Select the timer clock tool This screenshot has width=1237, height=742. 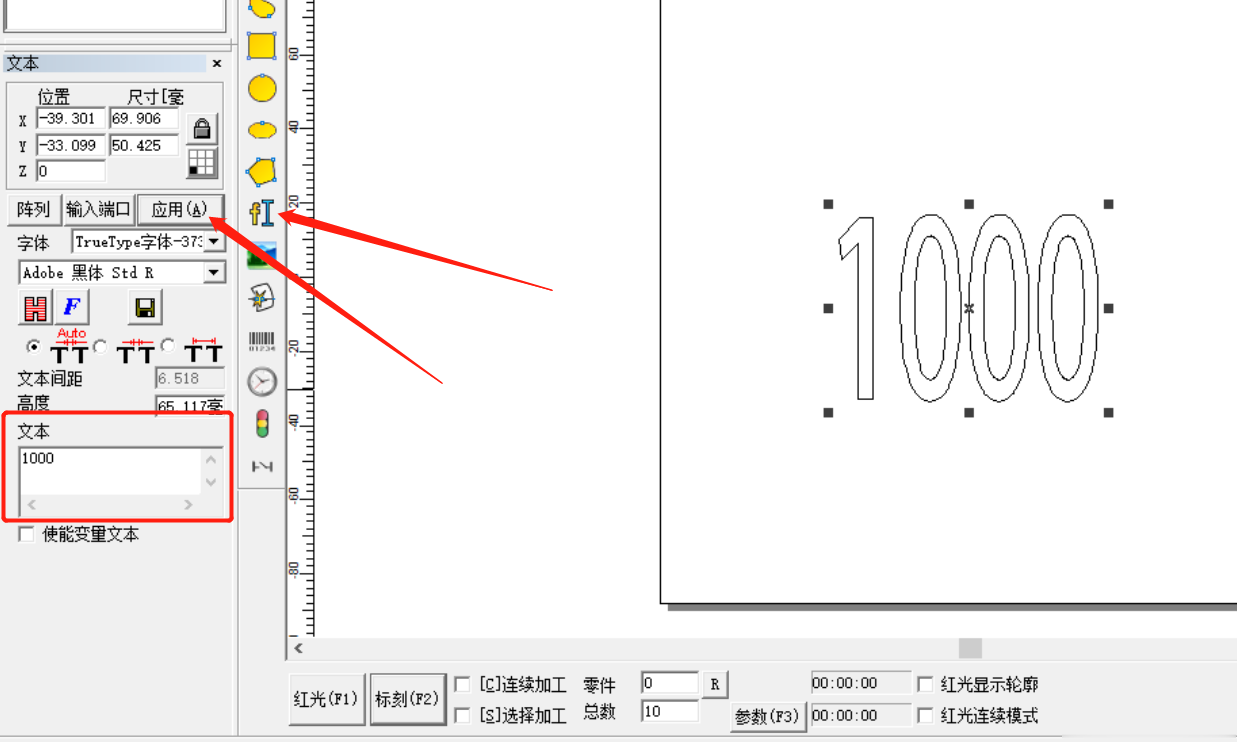[x=262, y=382]
